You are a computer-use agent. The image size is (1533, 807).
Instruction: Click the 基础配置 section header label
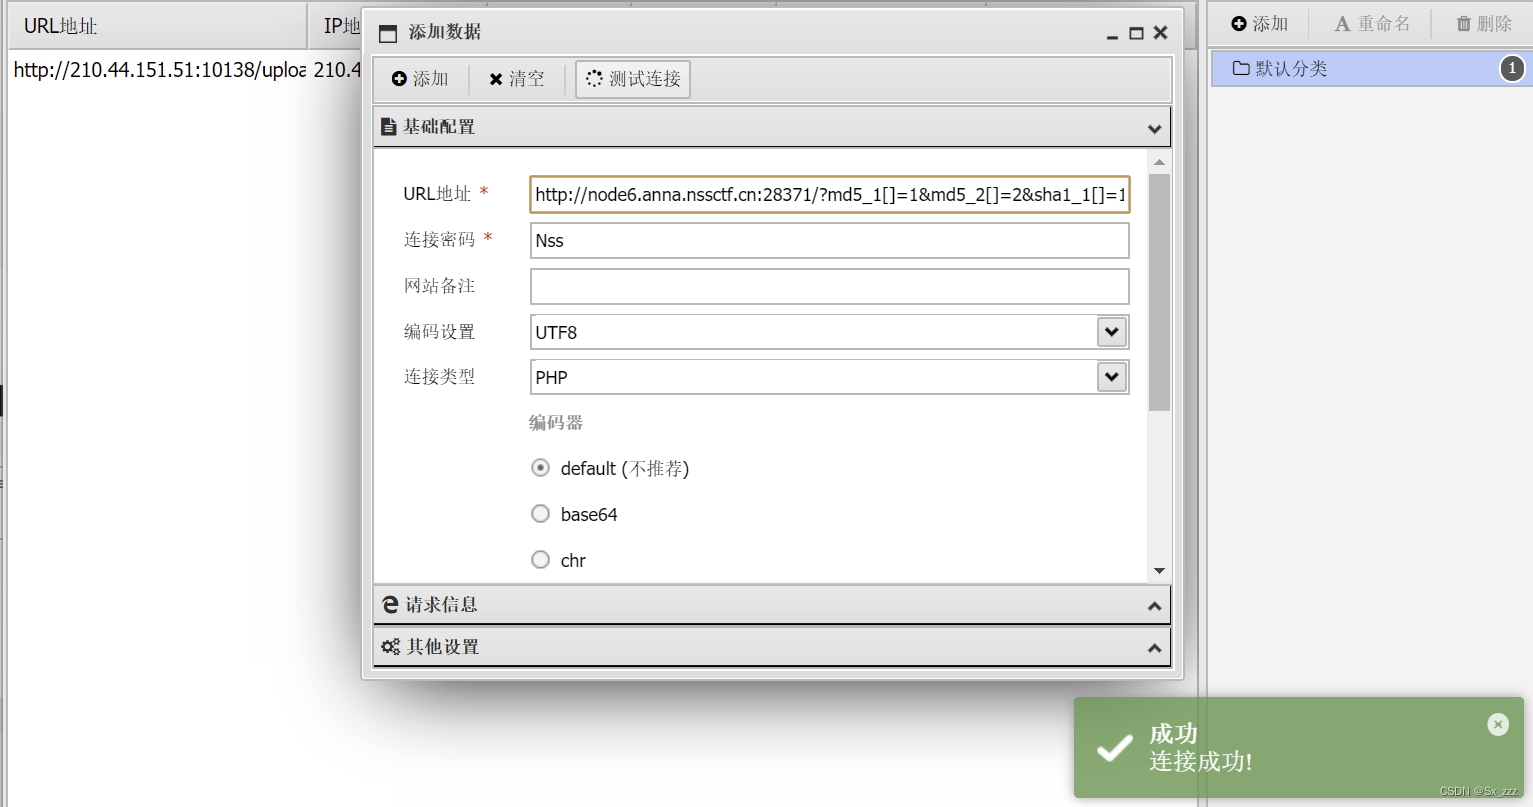(x=439, y=127)
